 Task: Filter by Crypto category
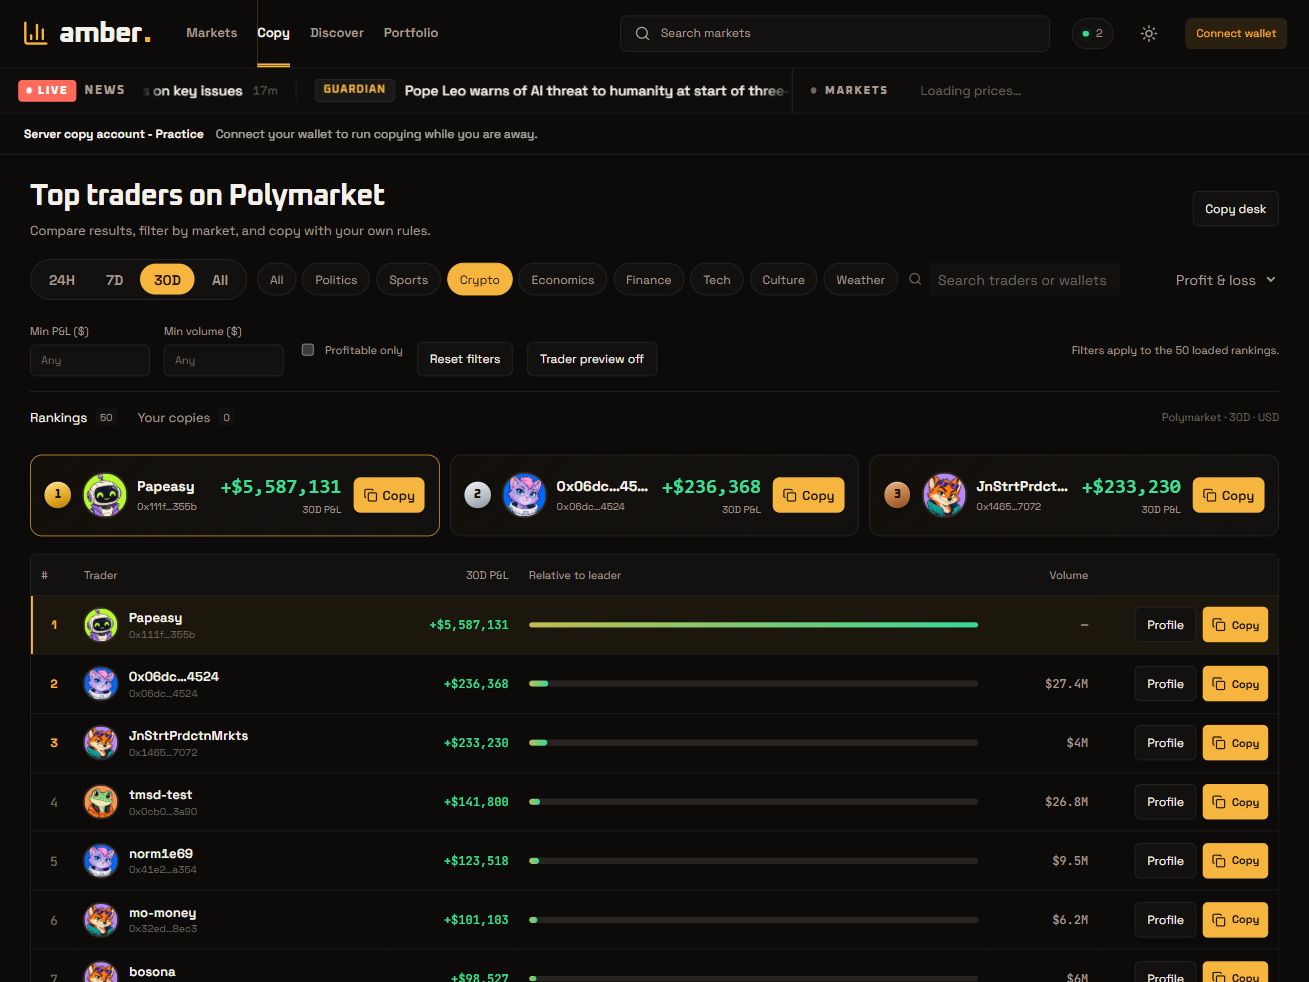tap(480, 280)
